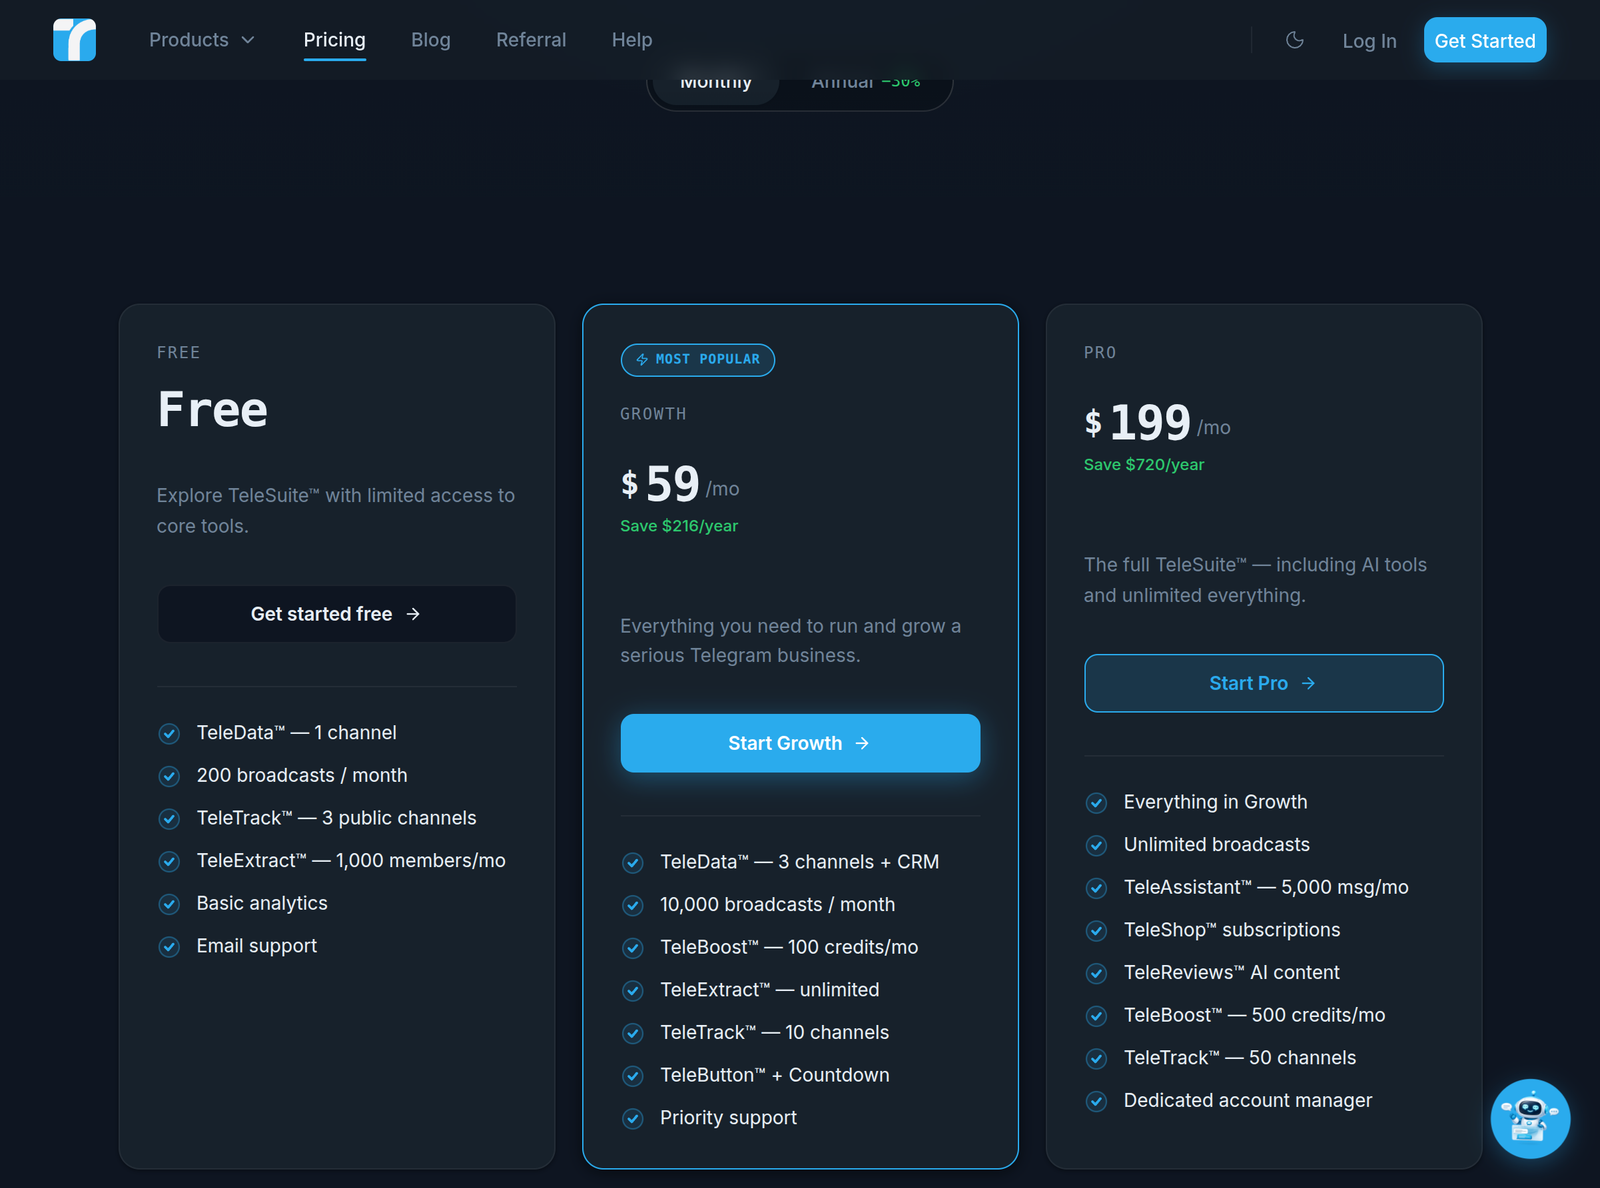This screenshot has width=1600, height=1188.
Task: Click the GROWTH plan label
Action: [653, 414]
